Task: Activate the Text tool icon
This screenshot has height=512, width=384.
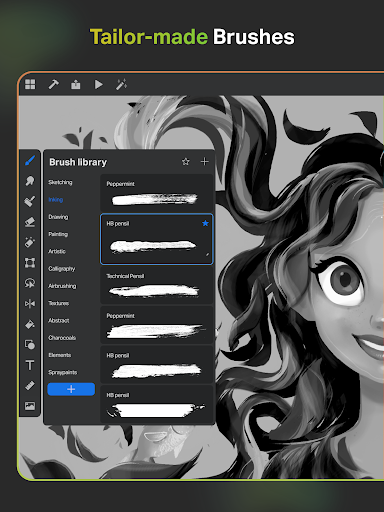Action: click(x=30, y=365)
